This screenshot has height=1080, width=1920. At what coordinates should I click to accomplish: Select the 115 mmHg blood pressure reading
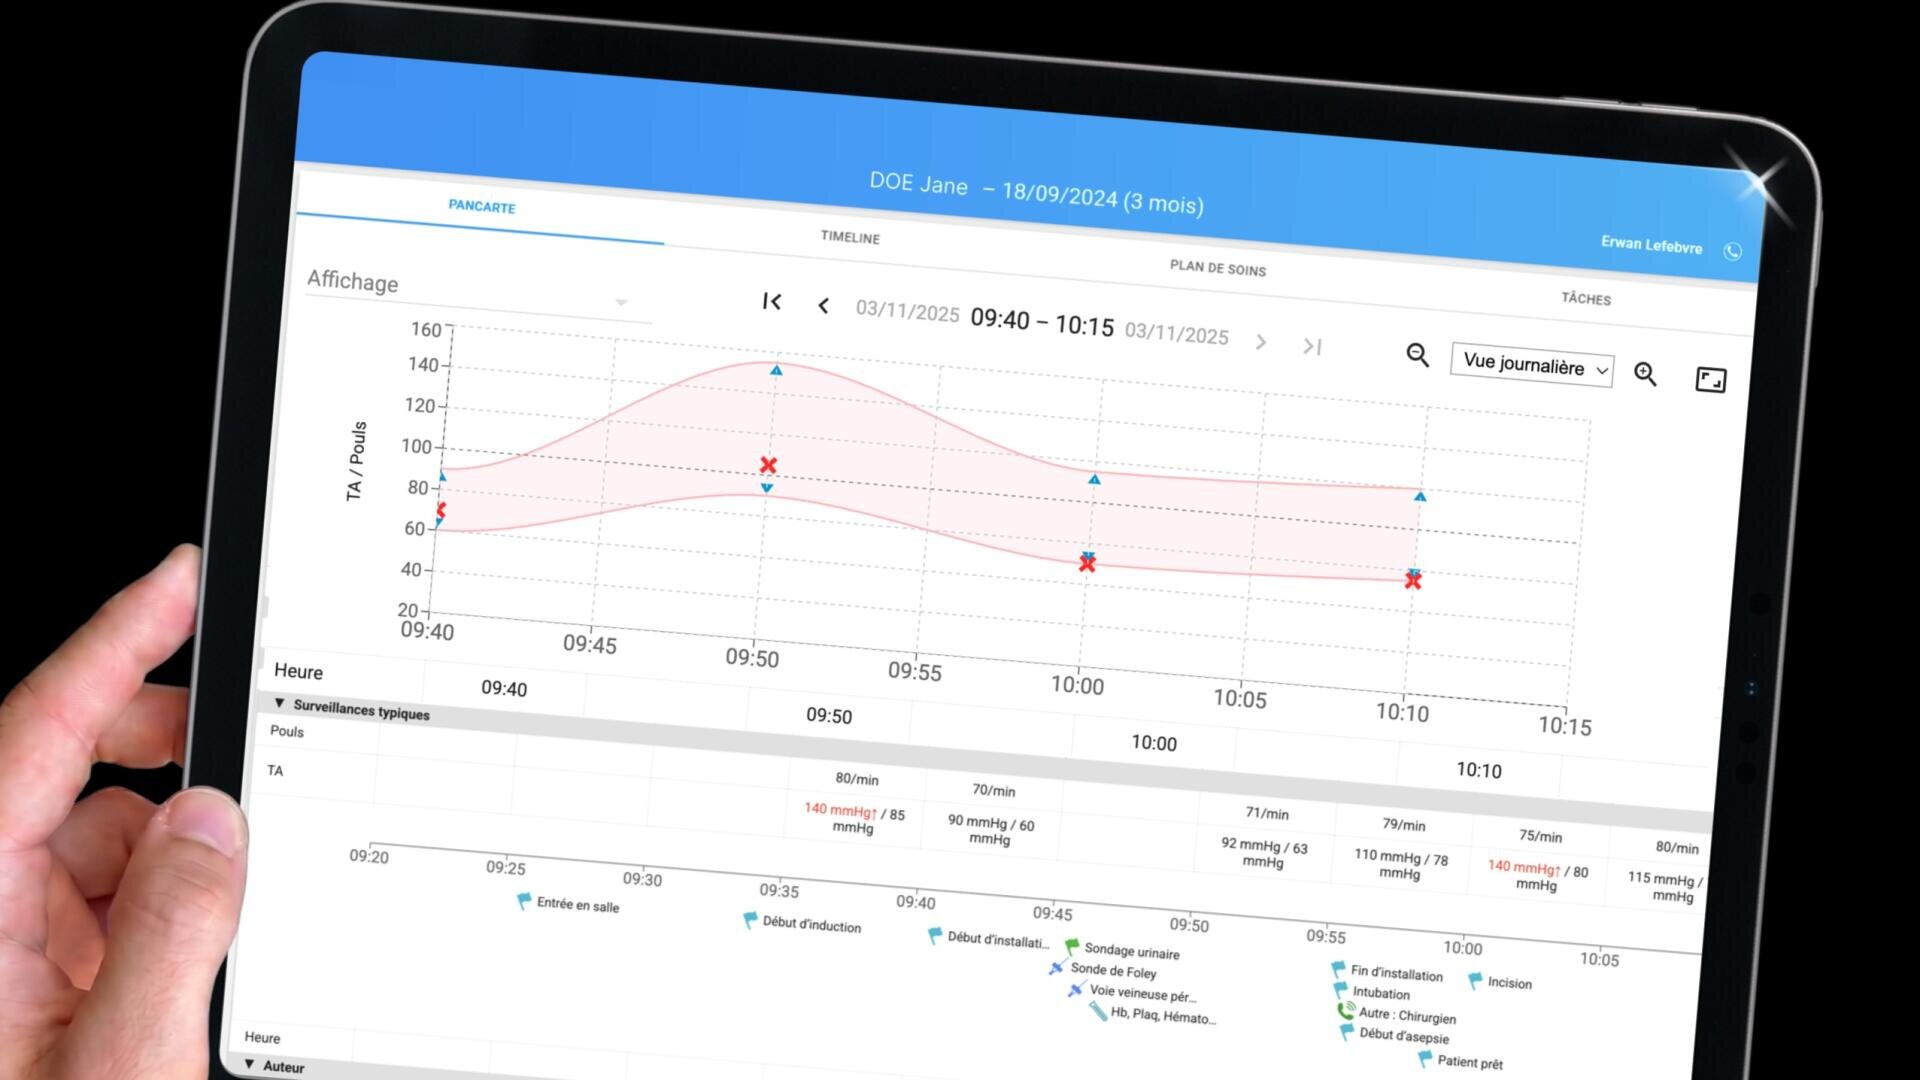pyautogui.click(x=1666, y=886)
